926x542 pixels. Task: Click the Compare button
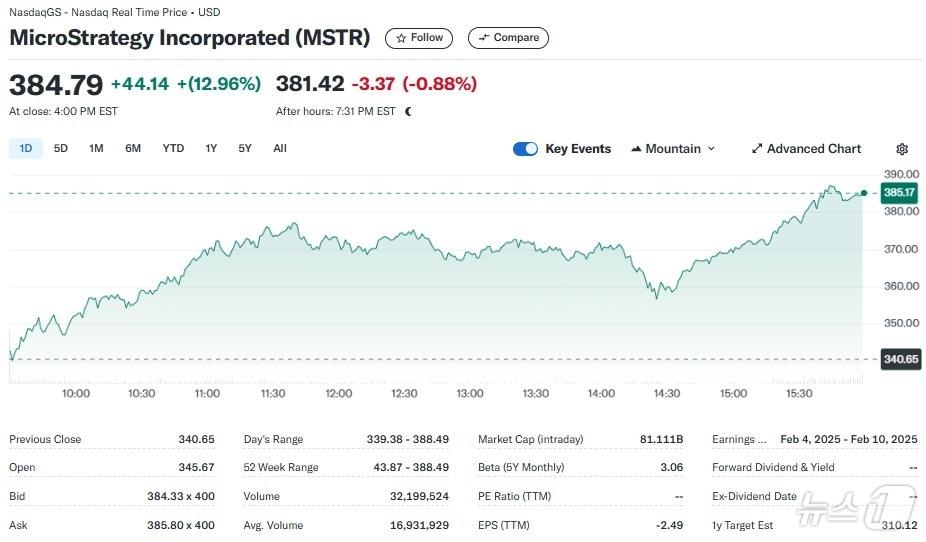tap(508, 38)
